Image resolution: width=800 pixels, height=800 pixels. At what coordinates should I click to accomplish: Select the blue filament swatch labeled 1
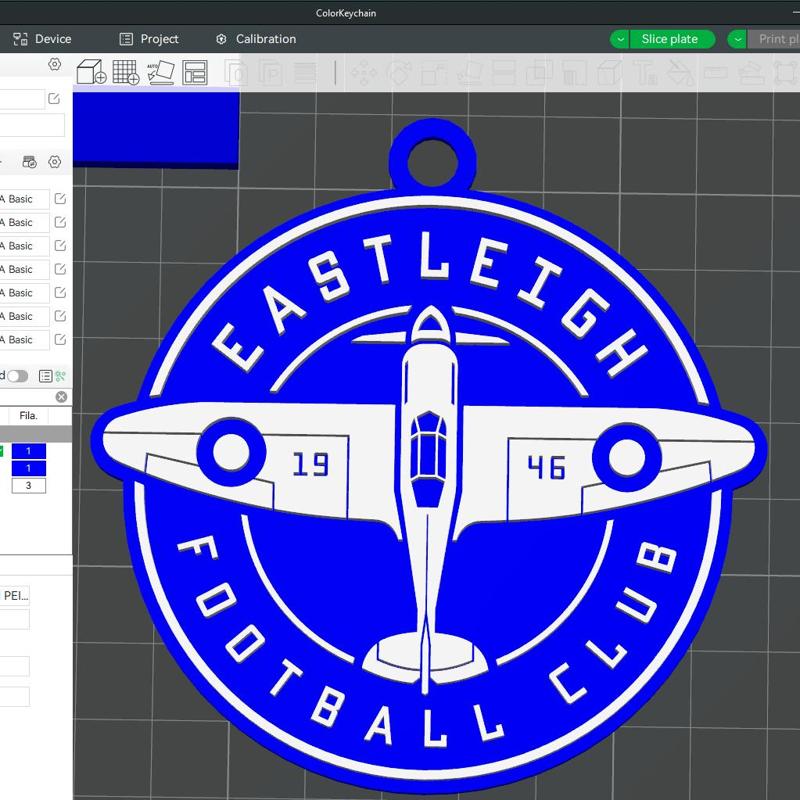click(28, 449)
